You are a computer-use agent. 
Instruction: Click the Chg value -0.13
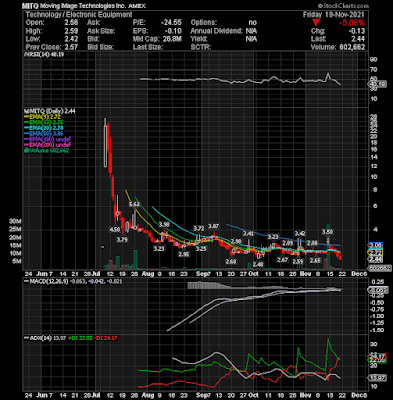pos(358,31)
